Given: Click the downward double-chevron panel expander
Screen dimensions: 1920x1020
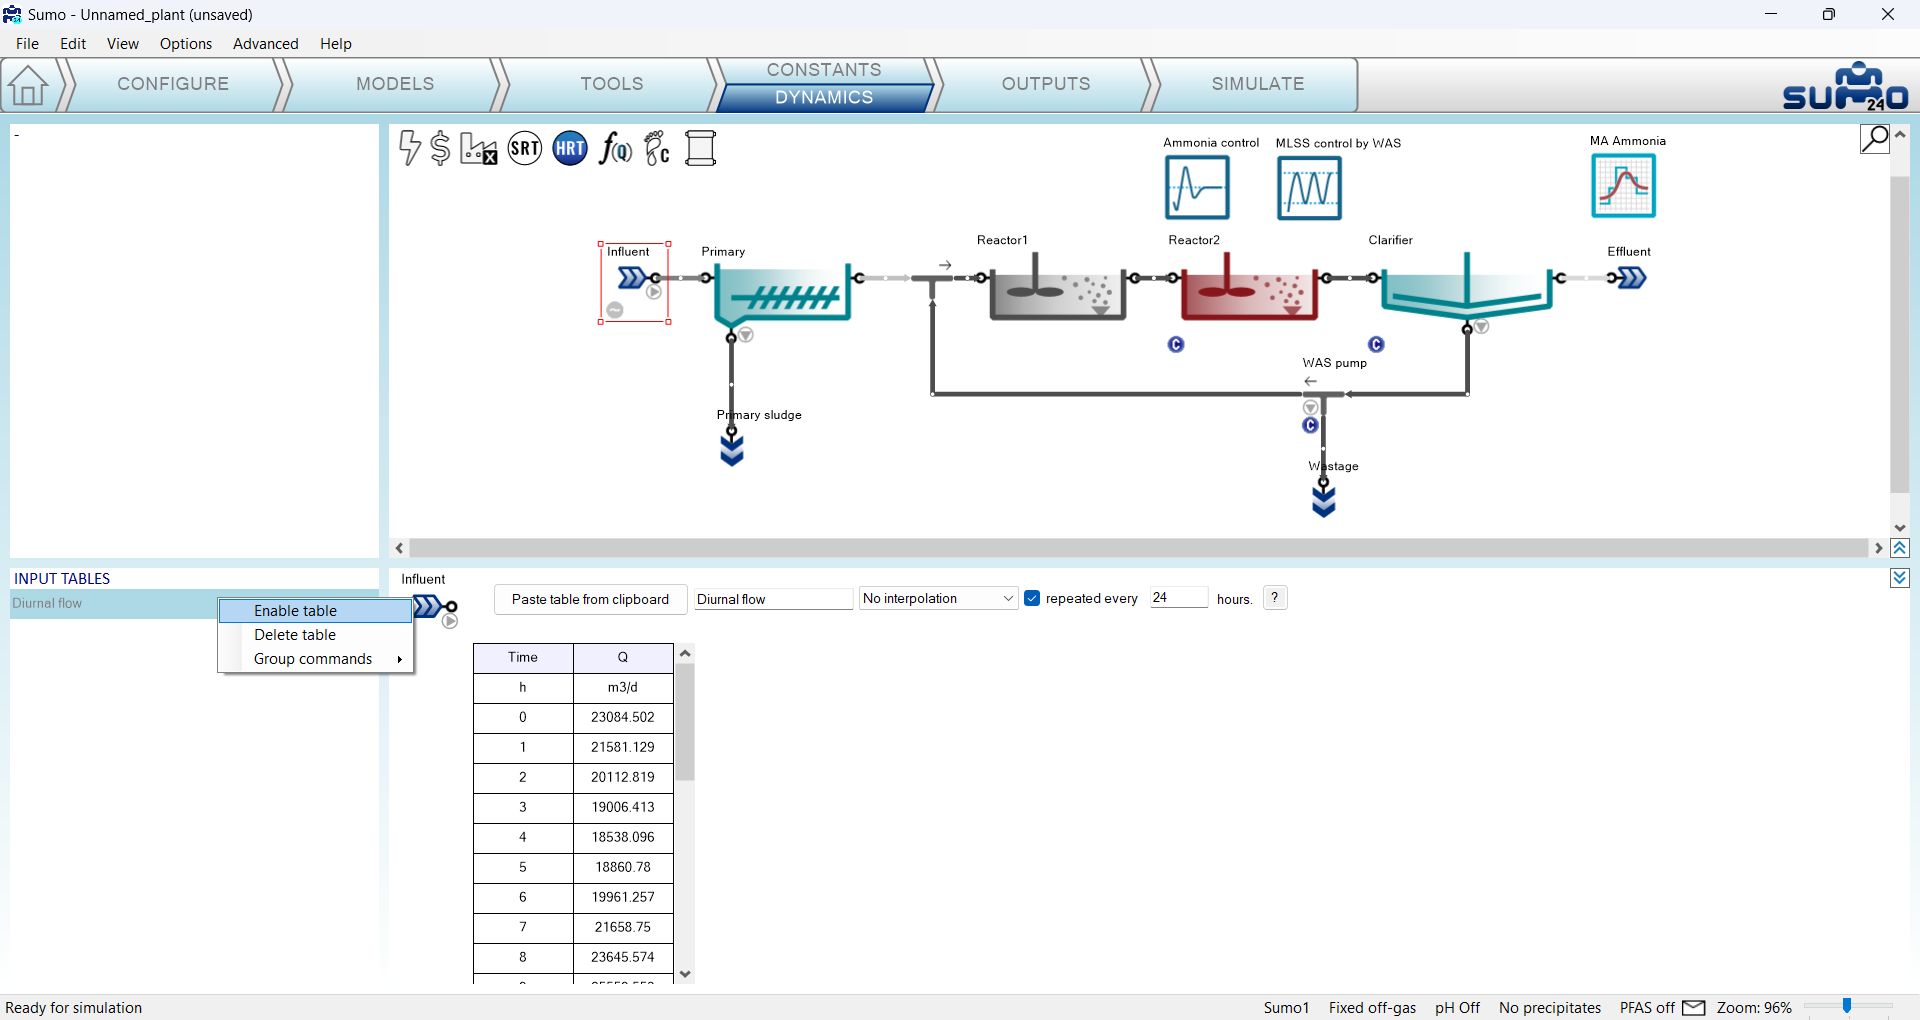Looking at the screenshot, I should (x=1900, y=578).
